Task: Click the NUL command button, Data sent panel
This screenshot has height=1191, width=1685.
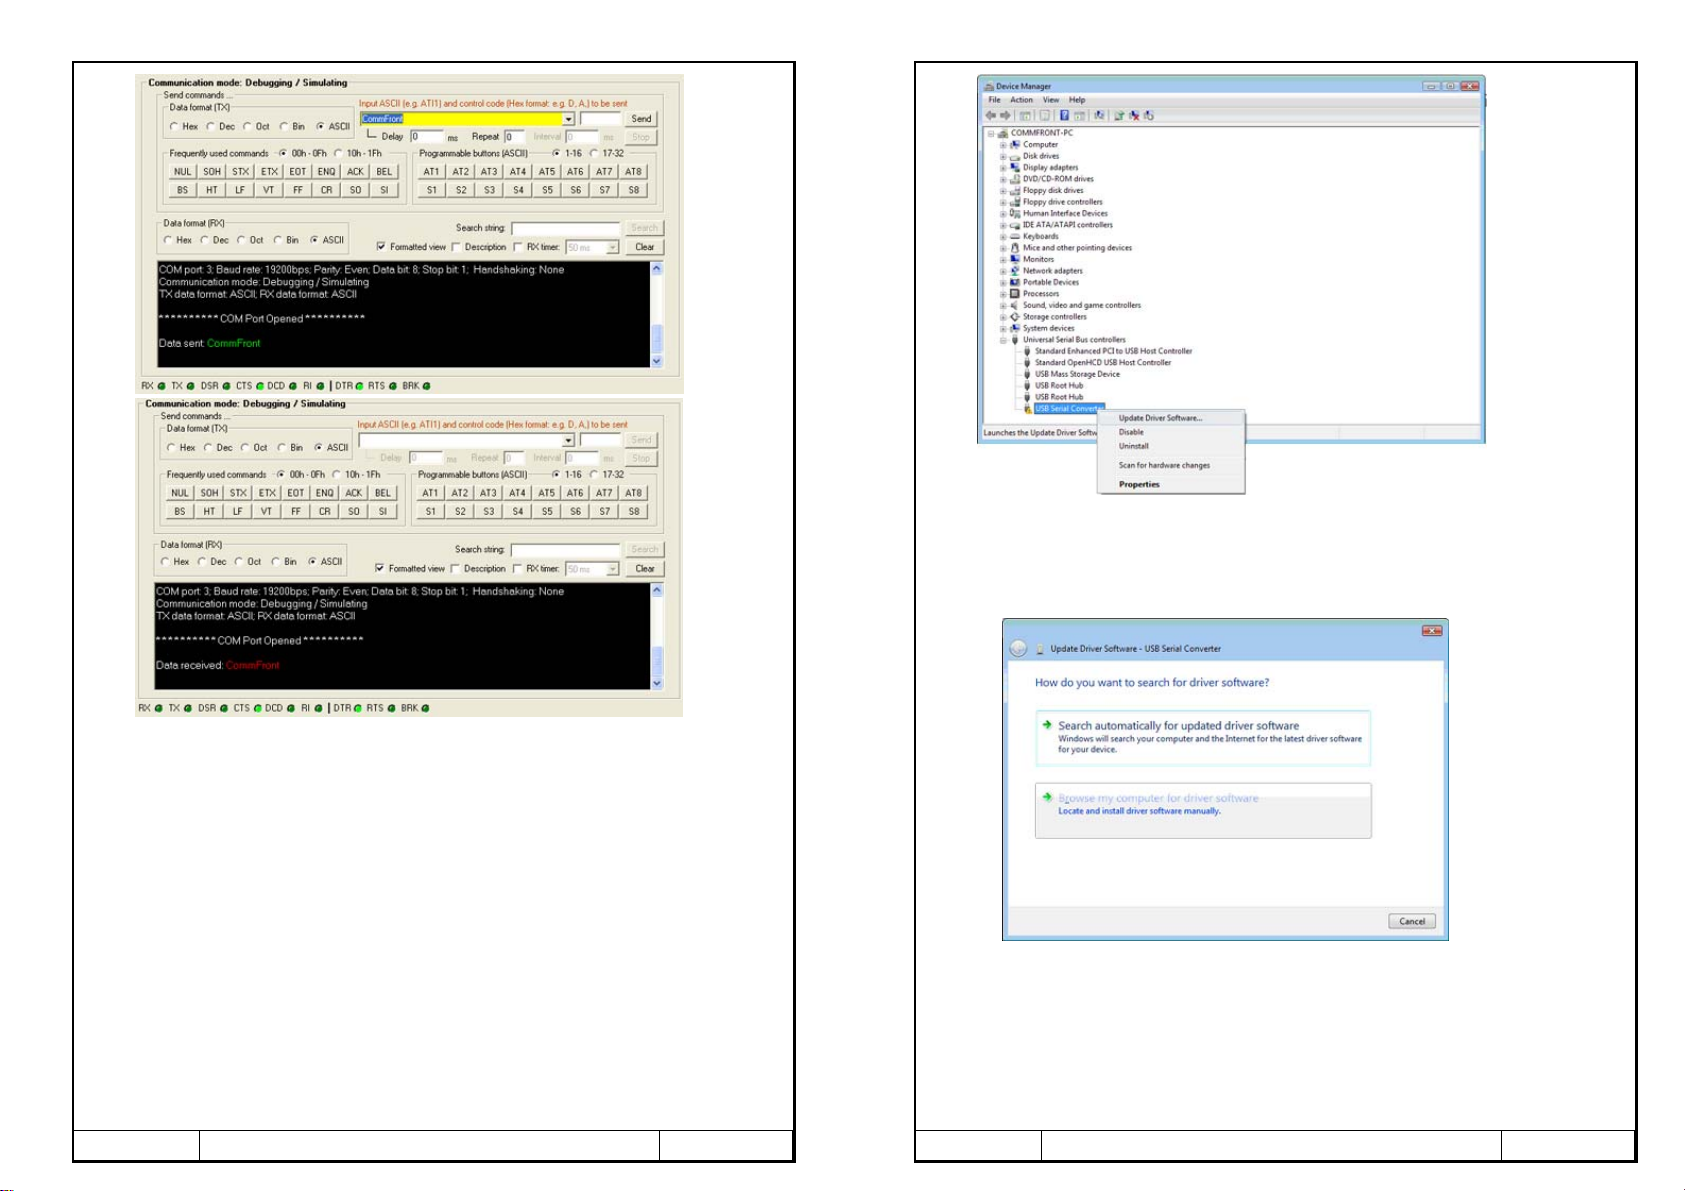Action: click(182, 172)
